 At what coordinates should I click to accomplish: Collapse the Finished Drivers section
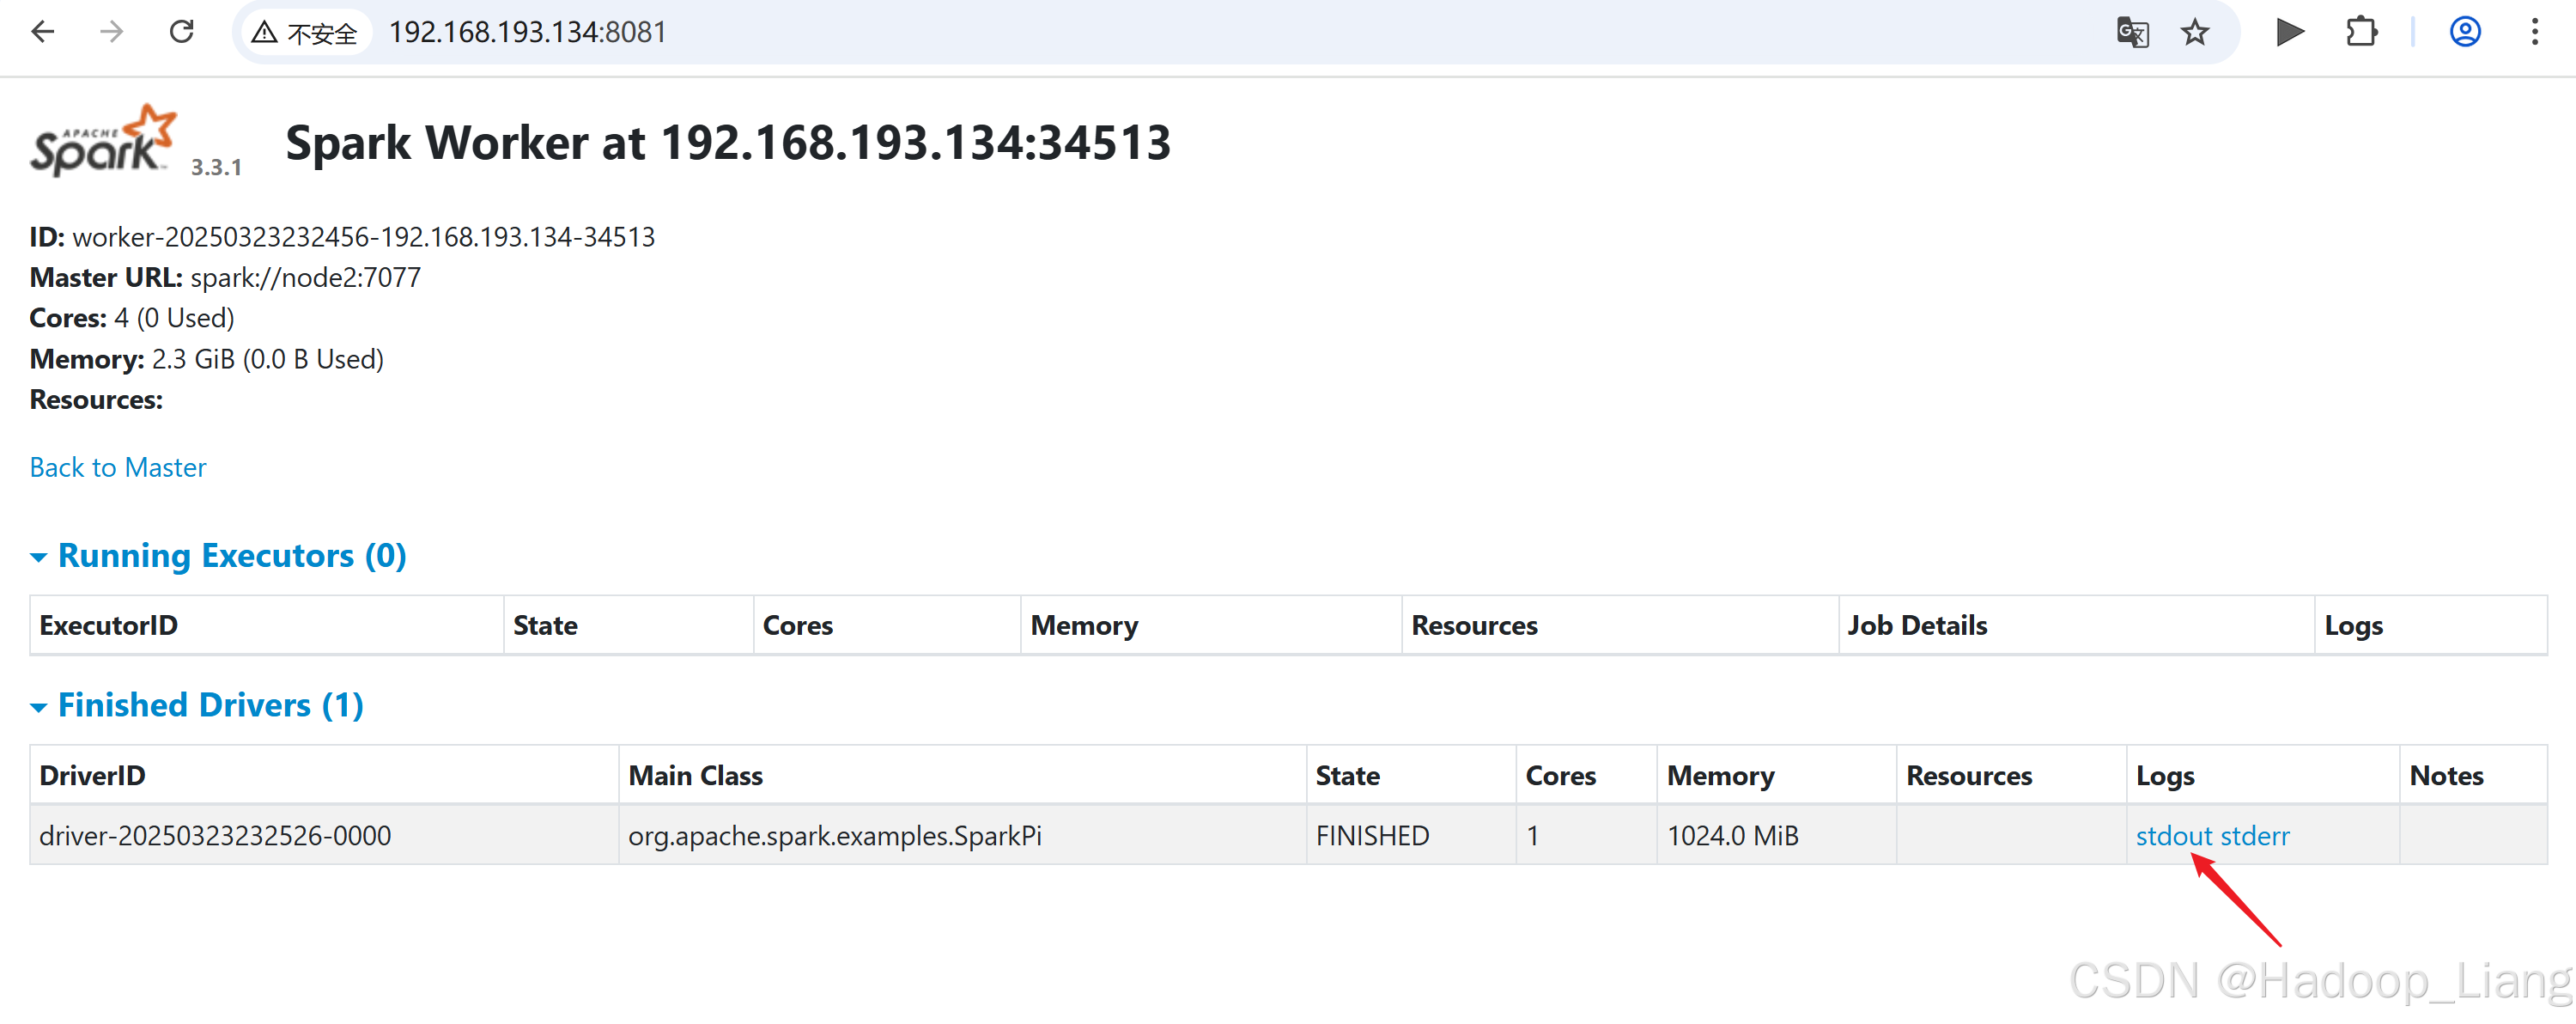coord(210,705)
